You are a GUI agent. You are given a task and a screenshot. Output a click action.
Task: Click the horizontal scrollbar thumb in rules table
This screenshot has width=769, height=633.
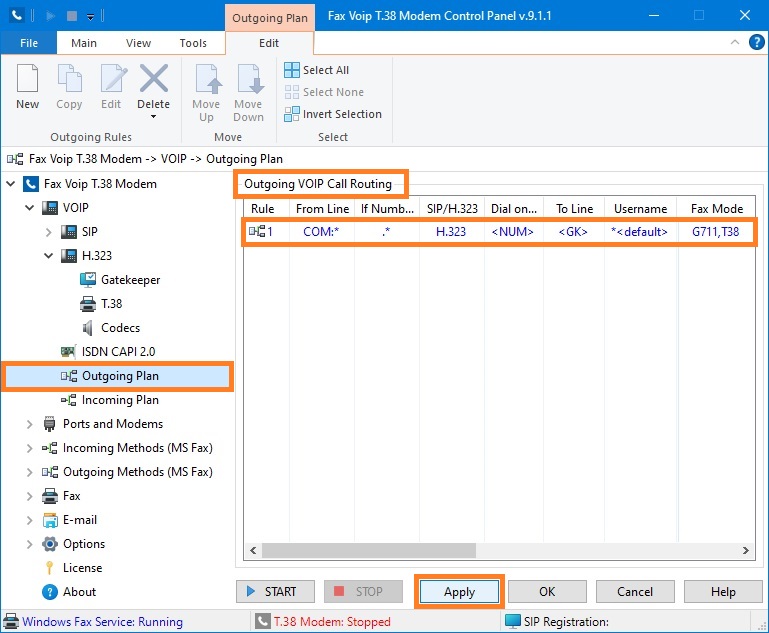[x=369, y=551]
